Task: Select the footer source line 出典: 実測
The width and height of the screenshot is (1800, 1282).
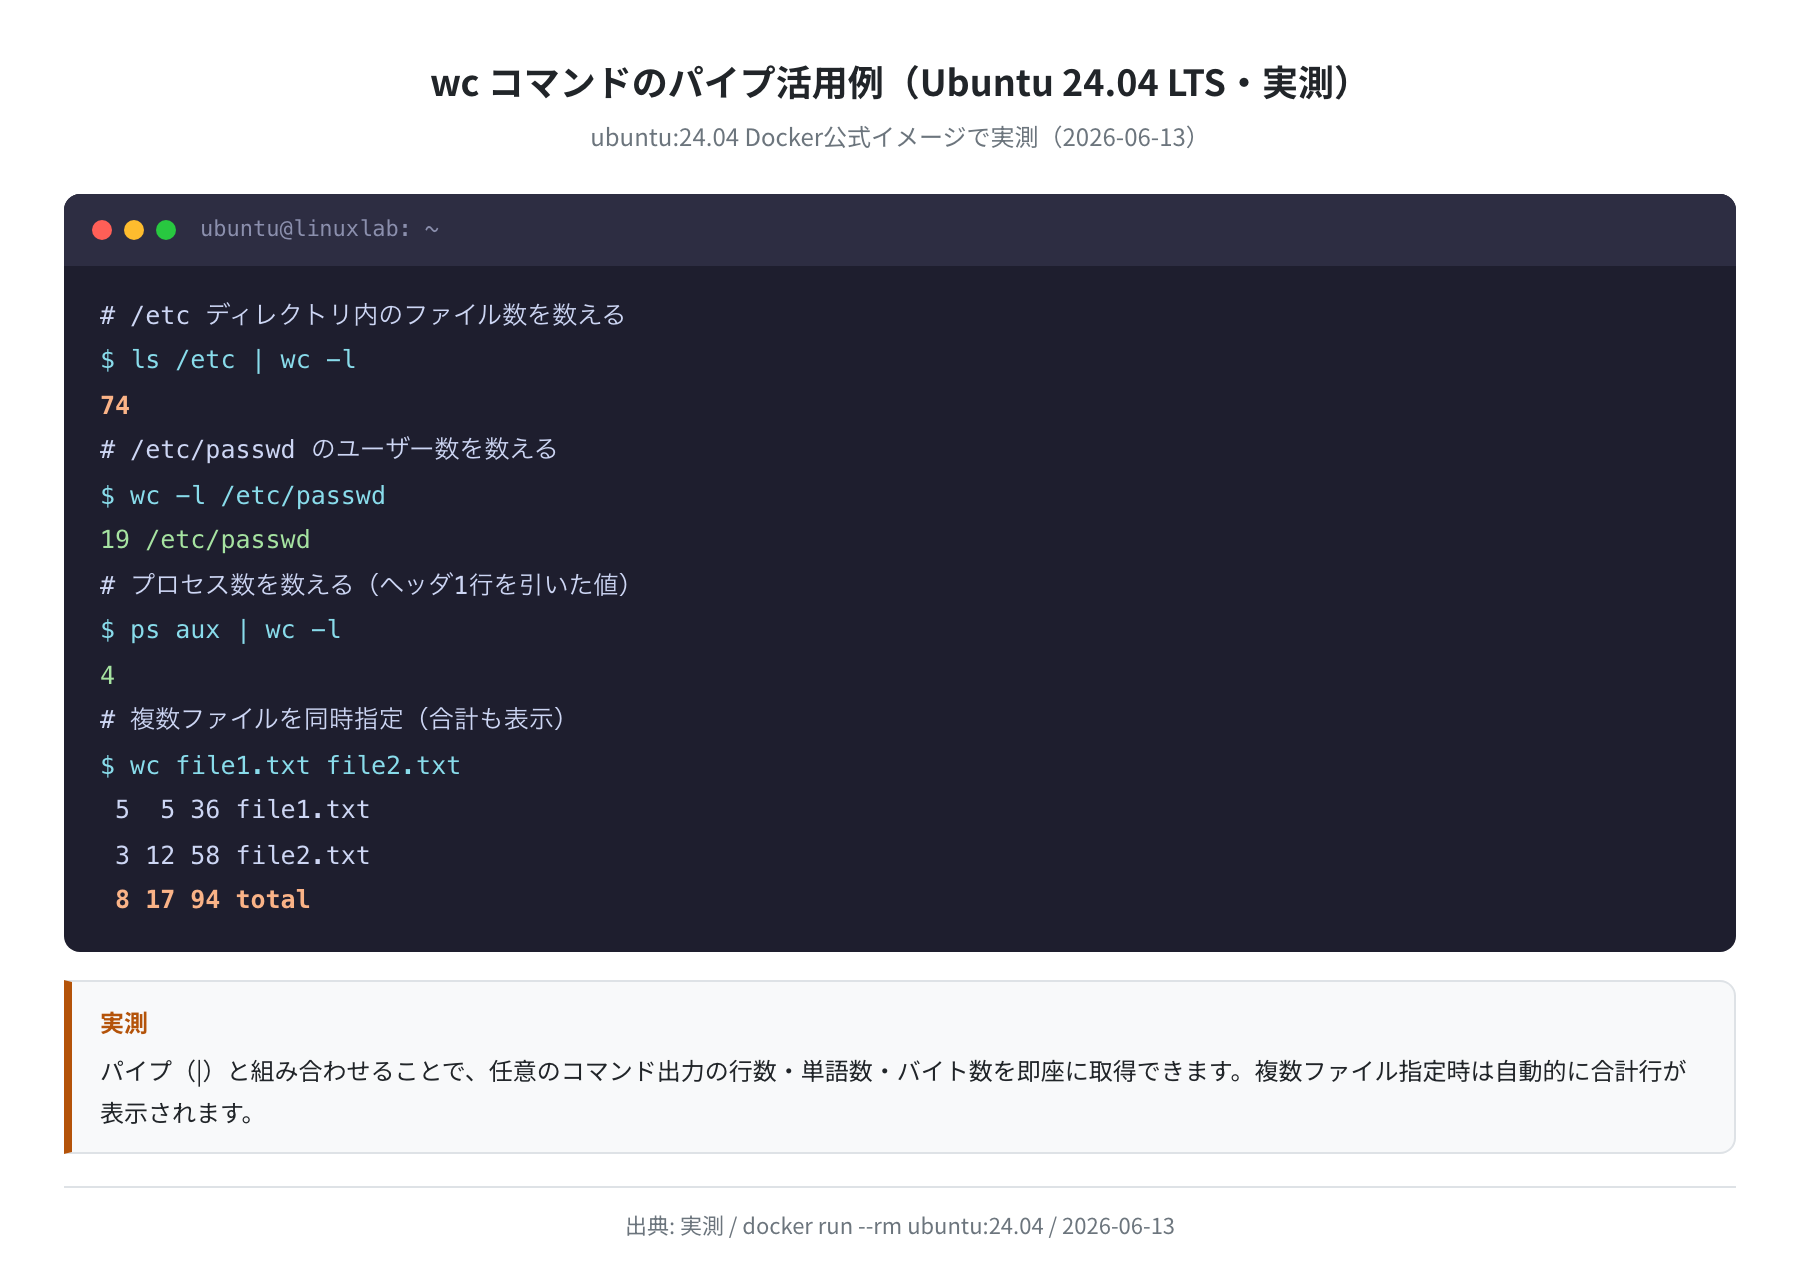Action: [x=900, y=1226]
